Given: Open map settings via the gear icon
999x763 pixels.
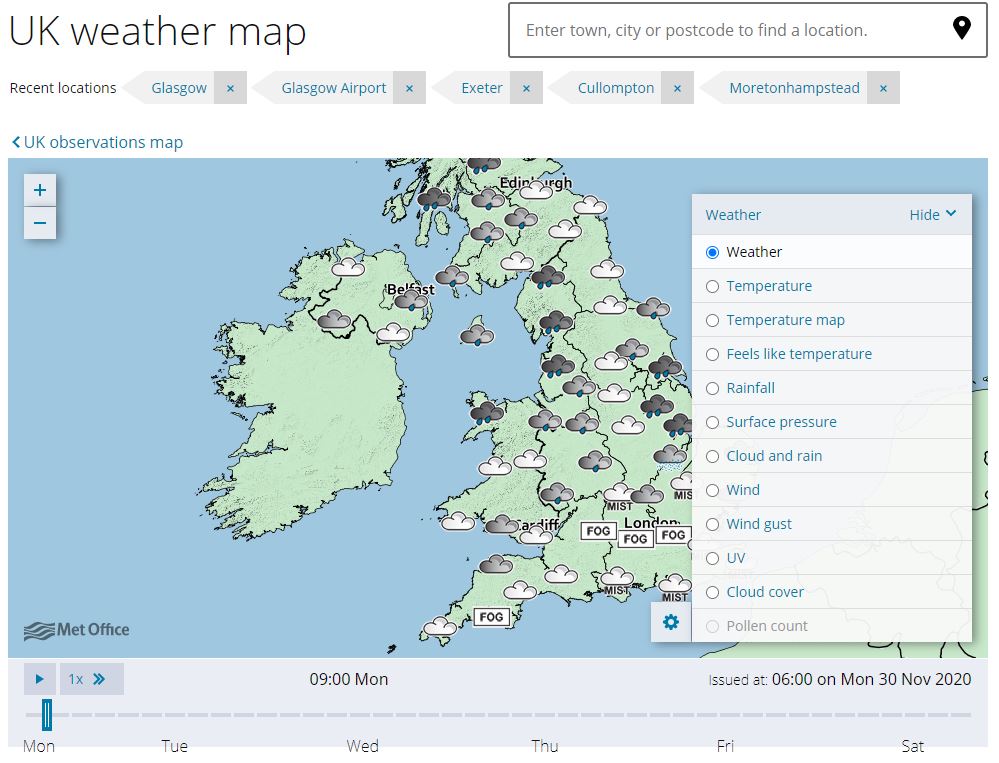Looking at the screenshot, I should pos(670,622).
